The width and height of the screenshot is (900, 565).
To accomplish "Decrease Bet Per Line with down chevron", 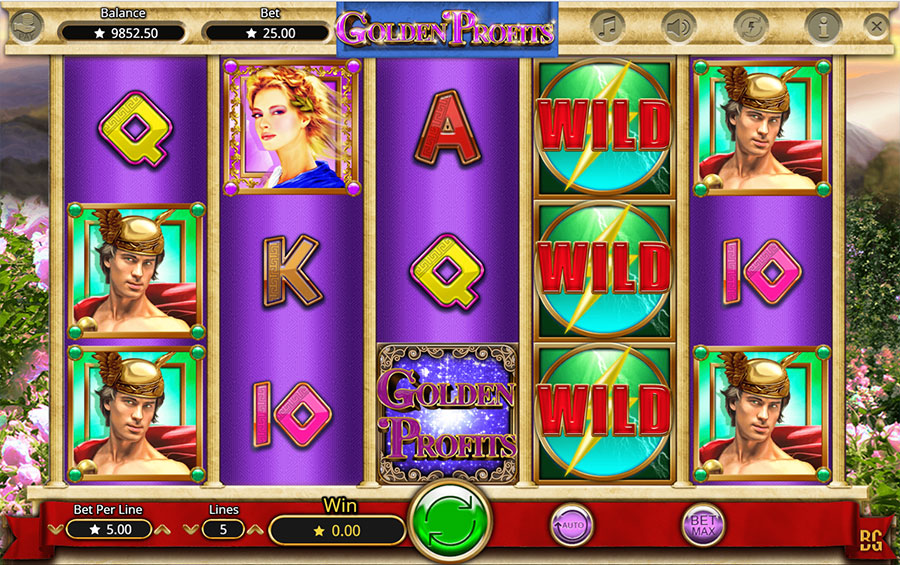I will click(x=56, y=529).
